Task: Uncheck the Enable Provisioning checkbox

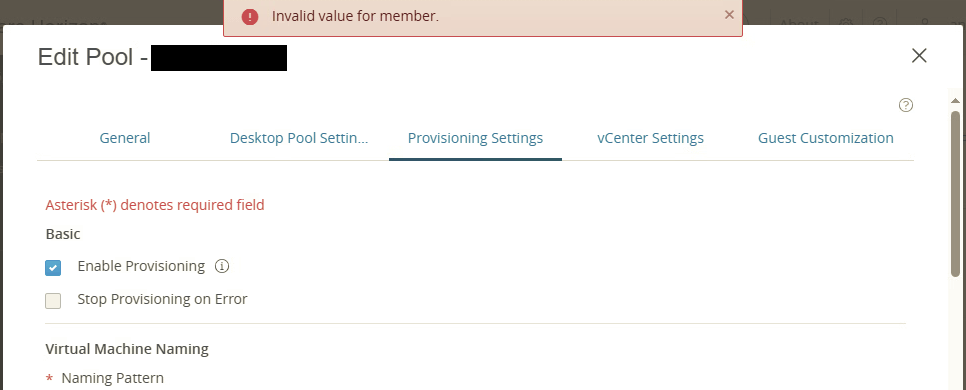Action: tap(53, 268)
